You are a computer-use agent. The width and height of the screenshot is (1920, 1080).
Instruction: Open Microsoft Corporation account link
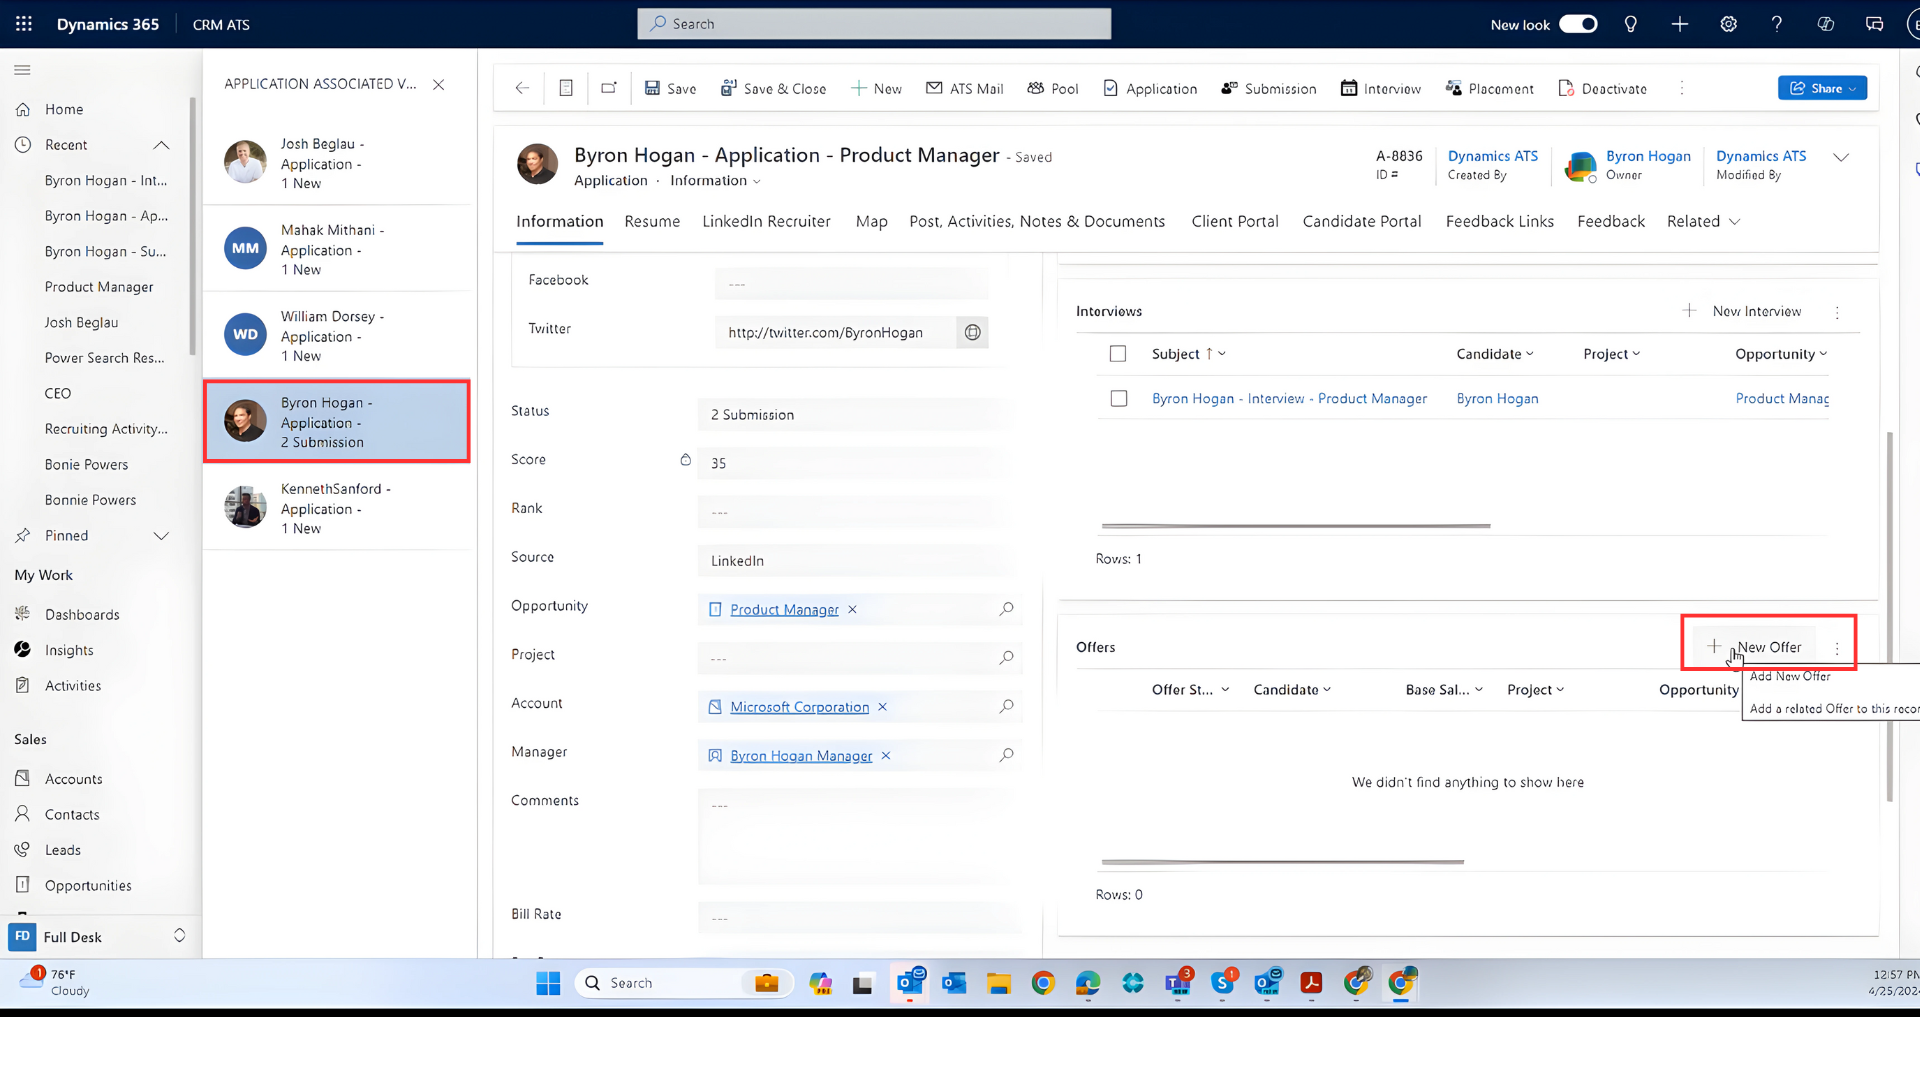point(799,707)
